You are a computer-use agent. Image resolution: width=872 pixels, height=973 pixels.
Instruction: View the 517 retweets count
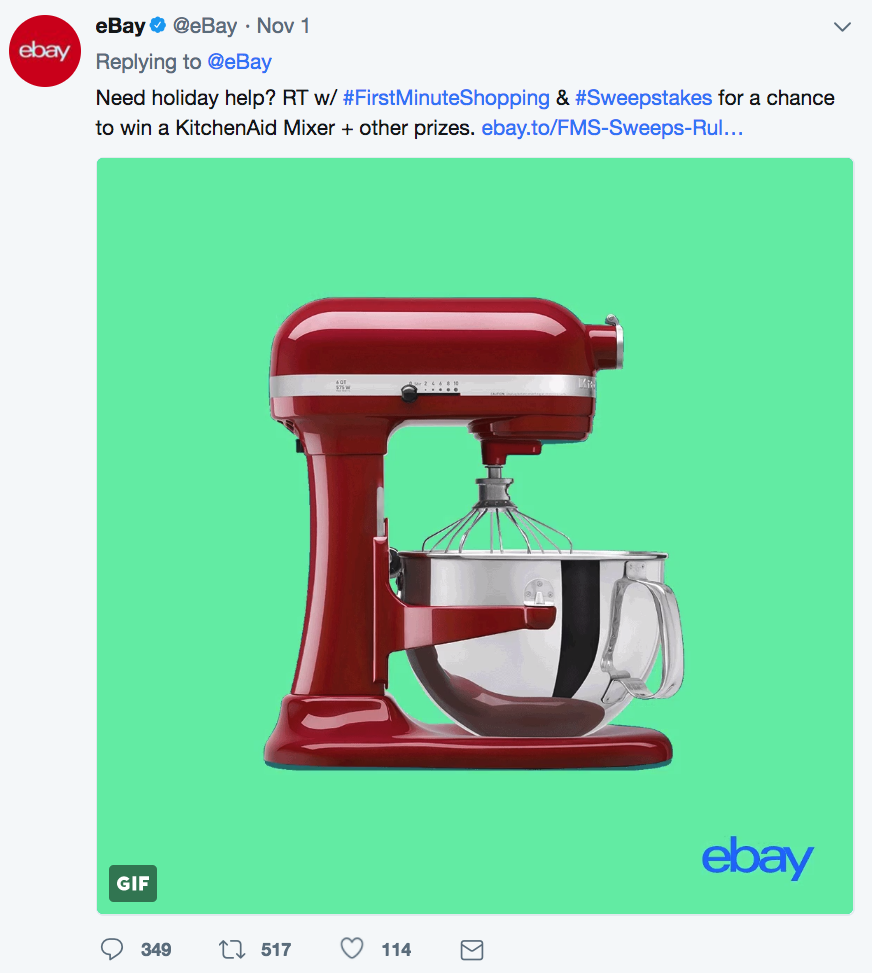point(276,949)
